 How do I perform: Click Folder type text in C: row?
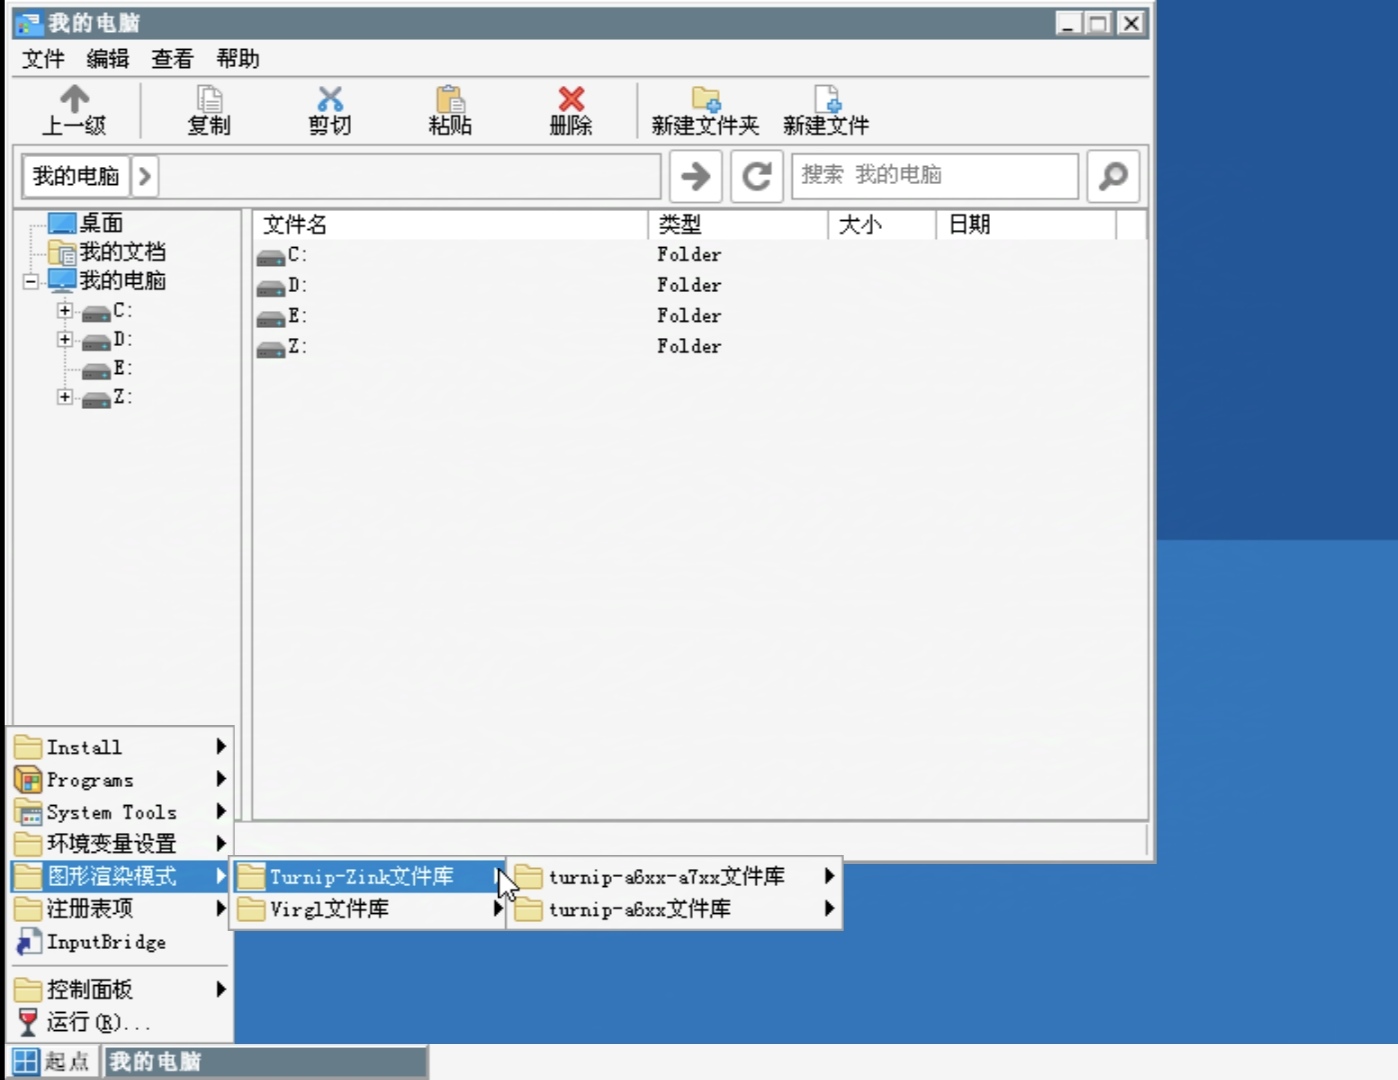click(689, 255)
